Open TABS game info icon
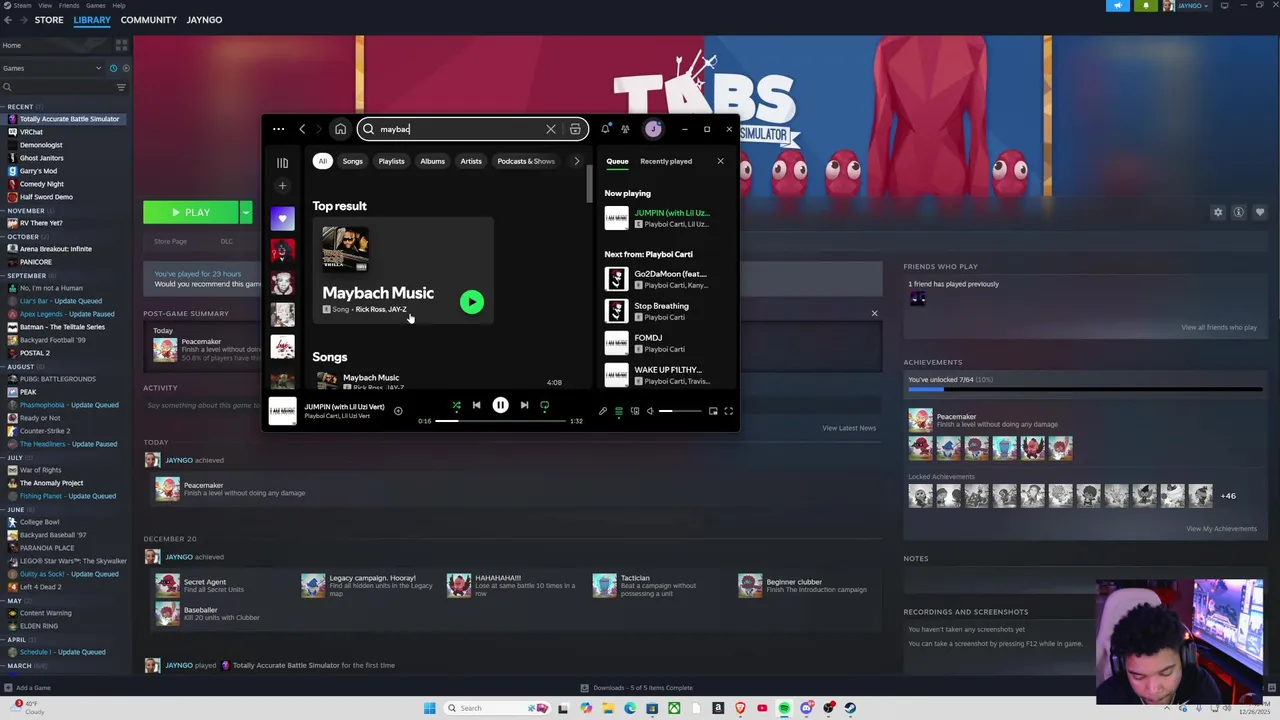This screenshot has height=720, width=1280. pos(1238,212)
